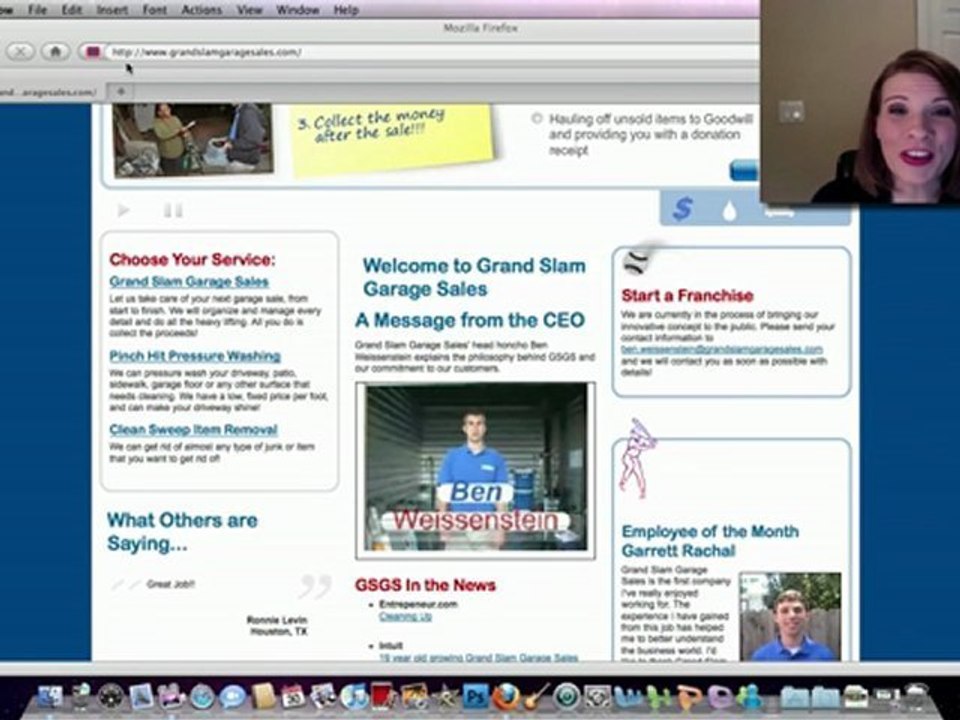
Task: Follow the Grand Slam Garage Sales service link
Action: [189, 282]
